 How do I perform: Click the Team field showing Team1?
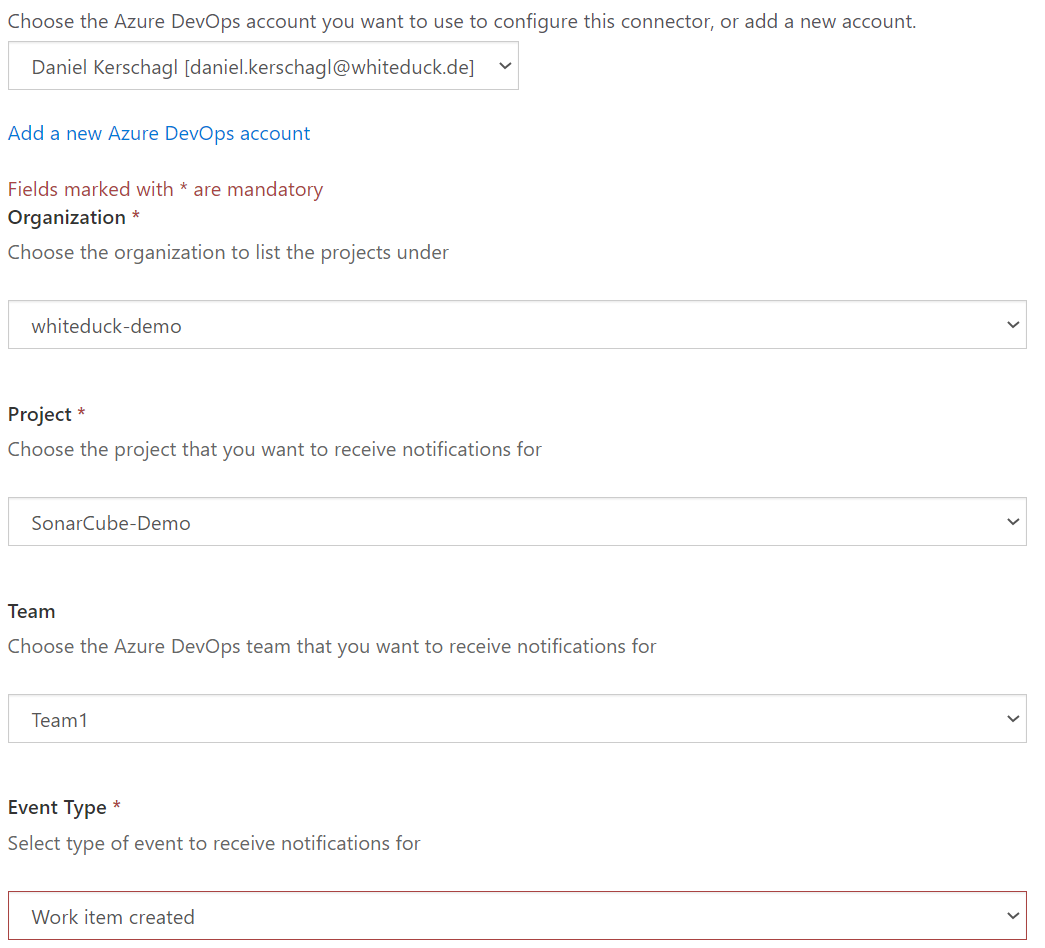point(517,718)
